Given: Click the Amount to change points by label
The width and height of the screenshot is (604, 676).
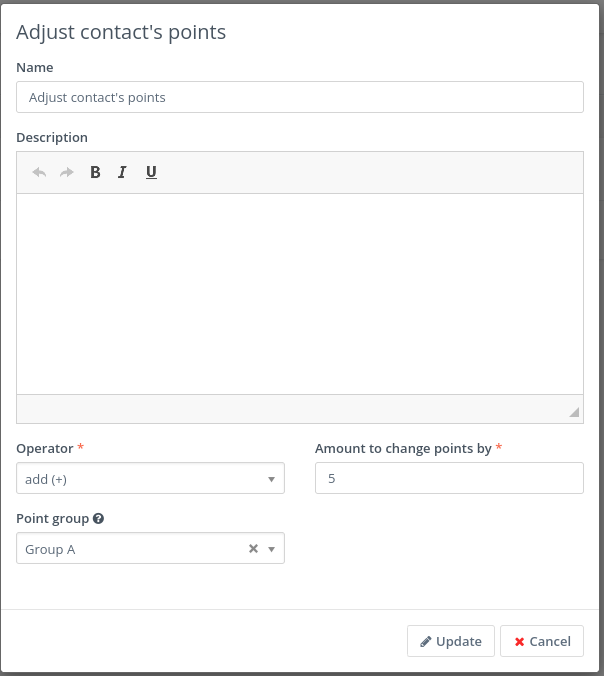Looking at the screenshot, I should pos(403,449).
